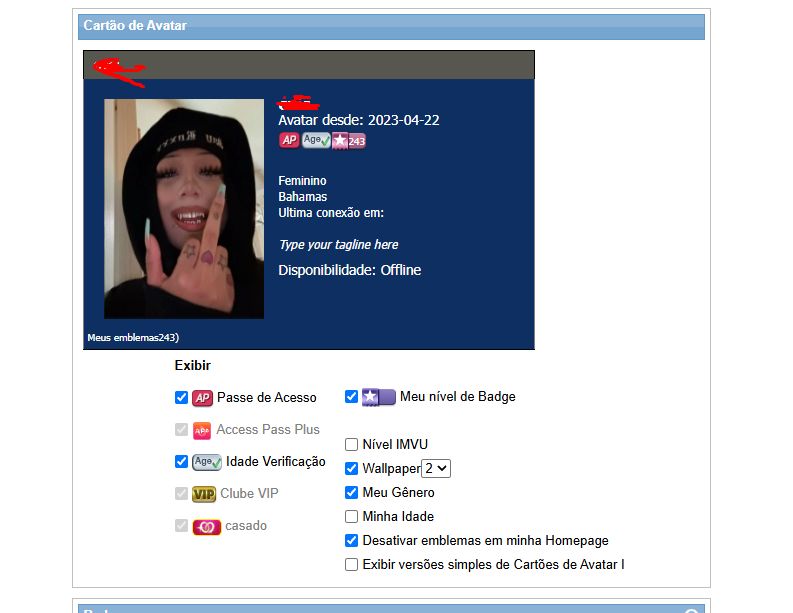The width and height of the screenshot is (793, 613).
Task: Open the Wallpaper number dropdown
Action: coord(436,468)
